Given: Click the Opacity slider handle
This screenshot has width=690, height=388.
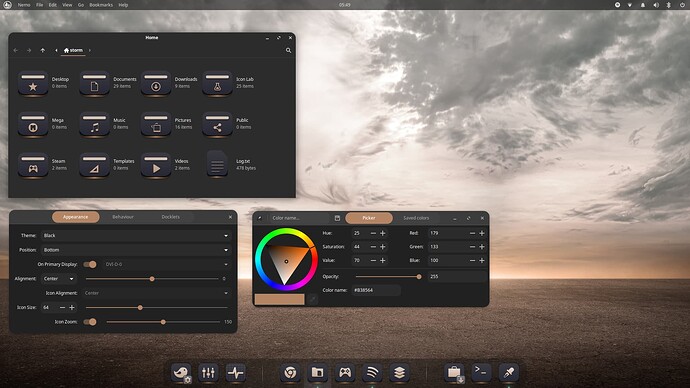Looking at the screenshot, I should click(x=419, y=277).
